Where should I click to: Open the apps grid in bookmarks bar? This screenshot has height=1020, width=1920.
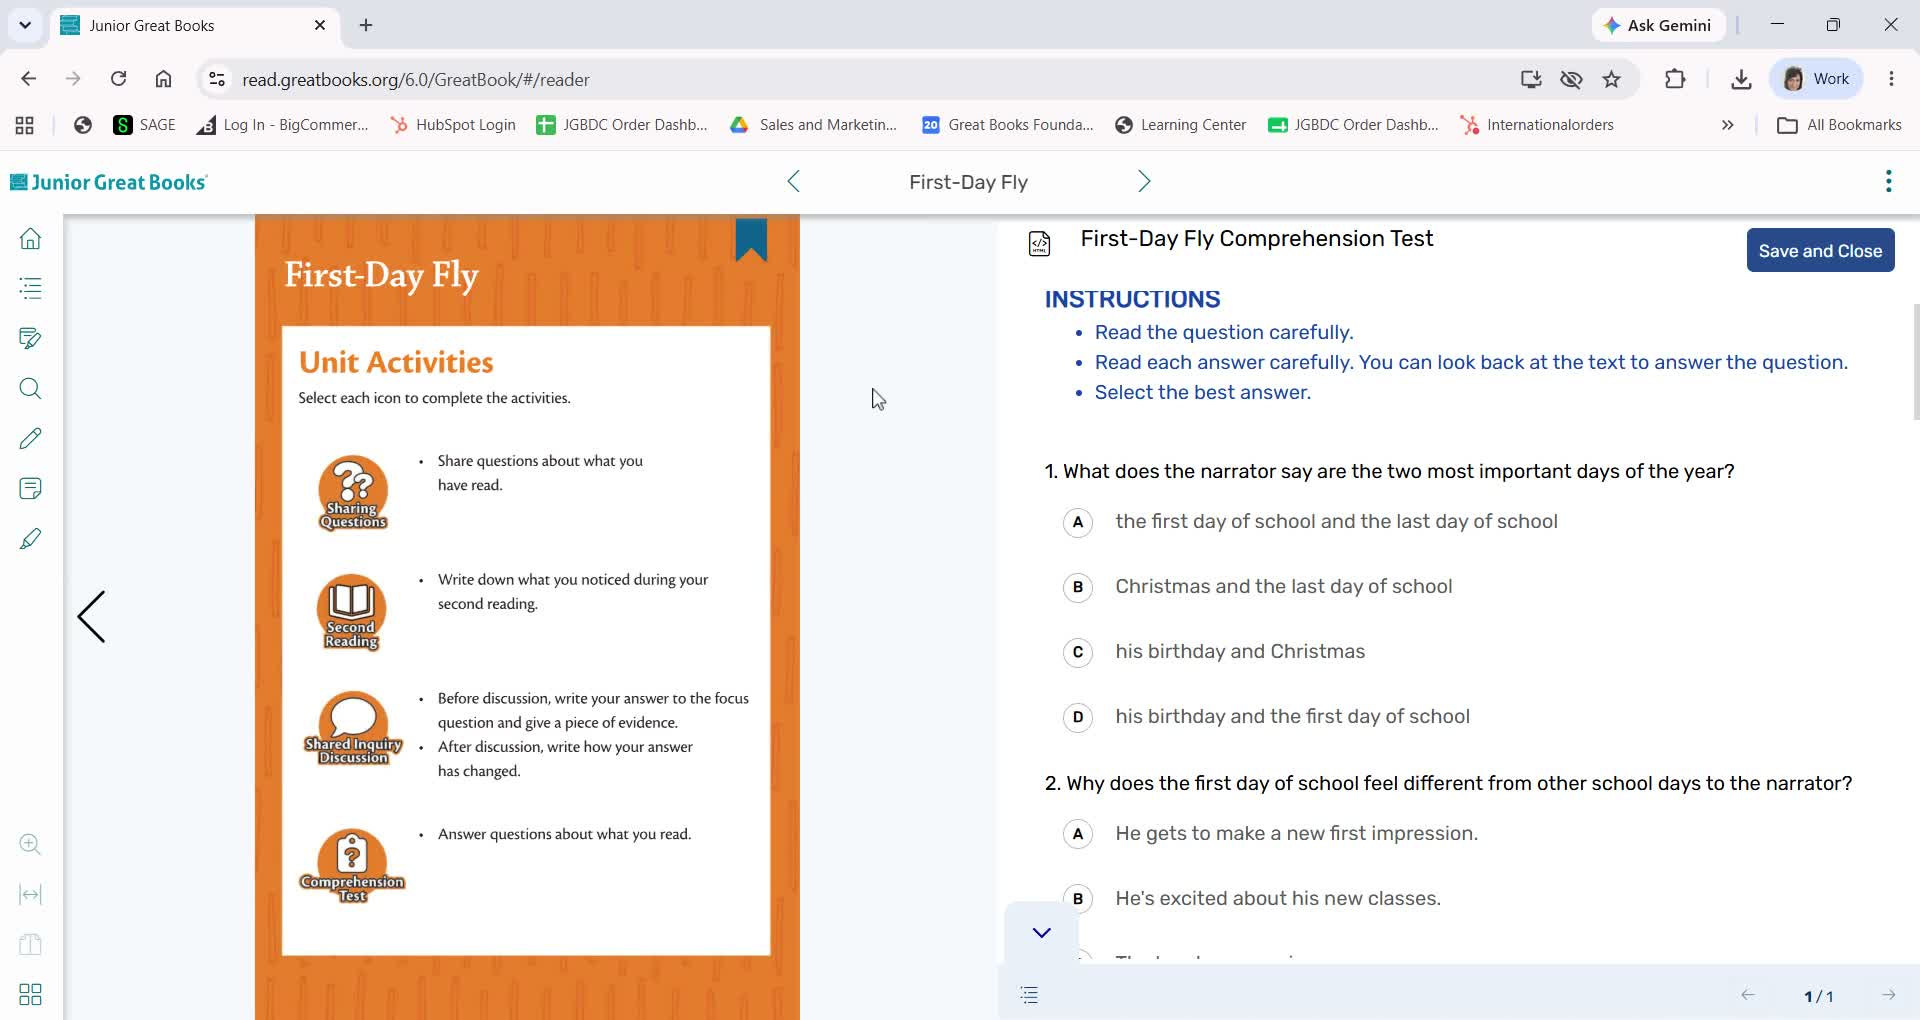coord(25,125)
